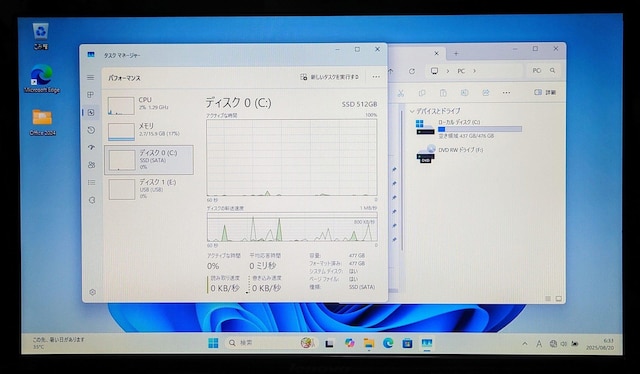Open Windows Start menu
Image resolution: width=640 pixels, height=374 pixels.
pos(213,343)
